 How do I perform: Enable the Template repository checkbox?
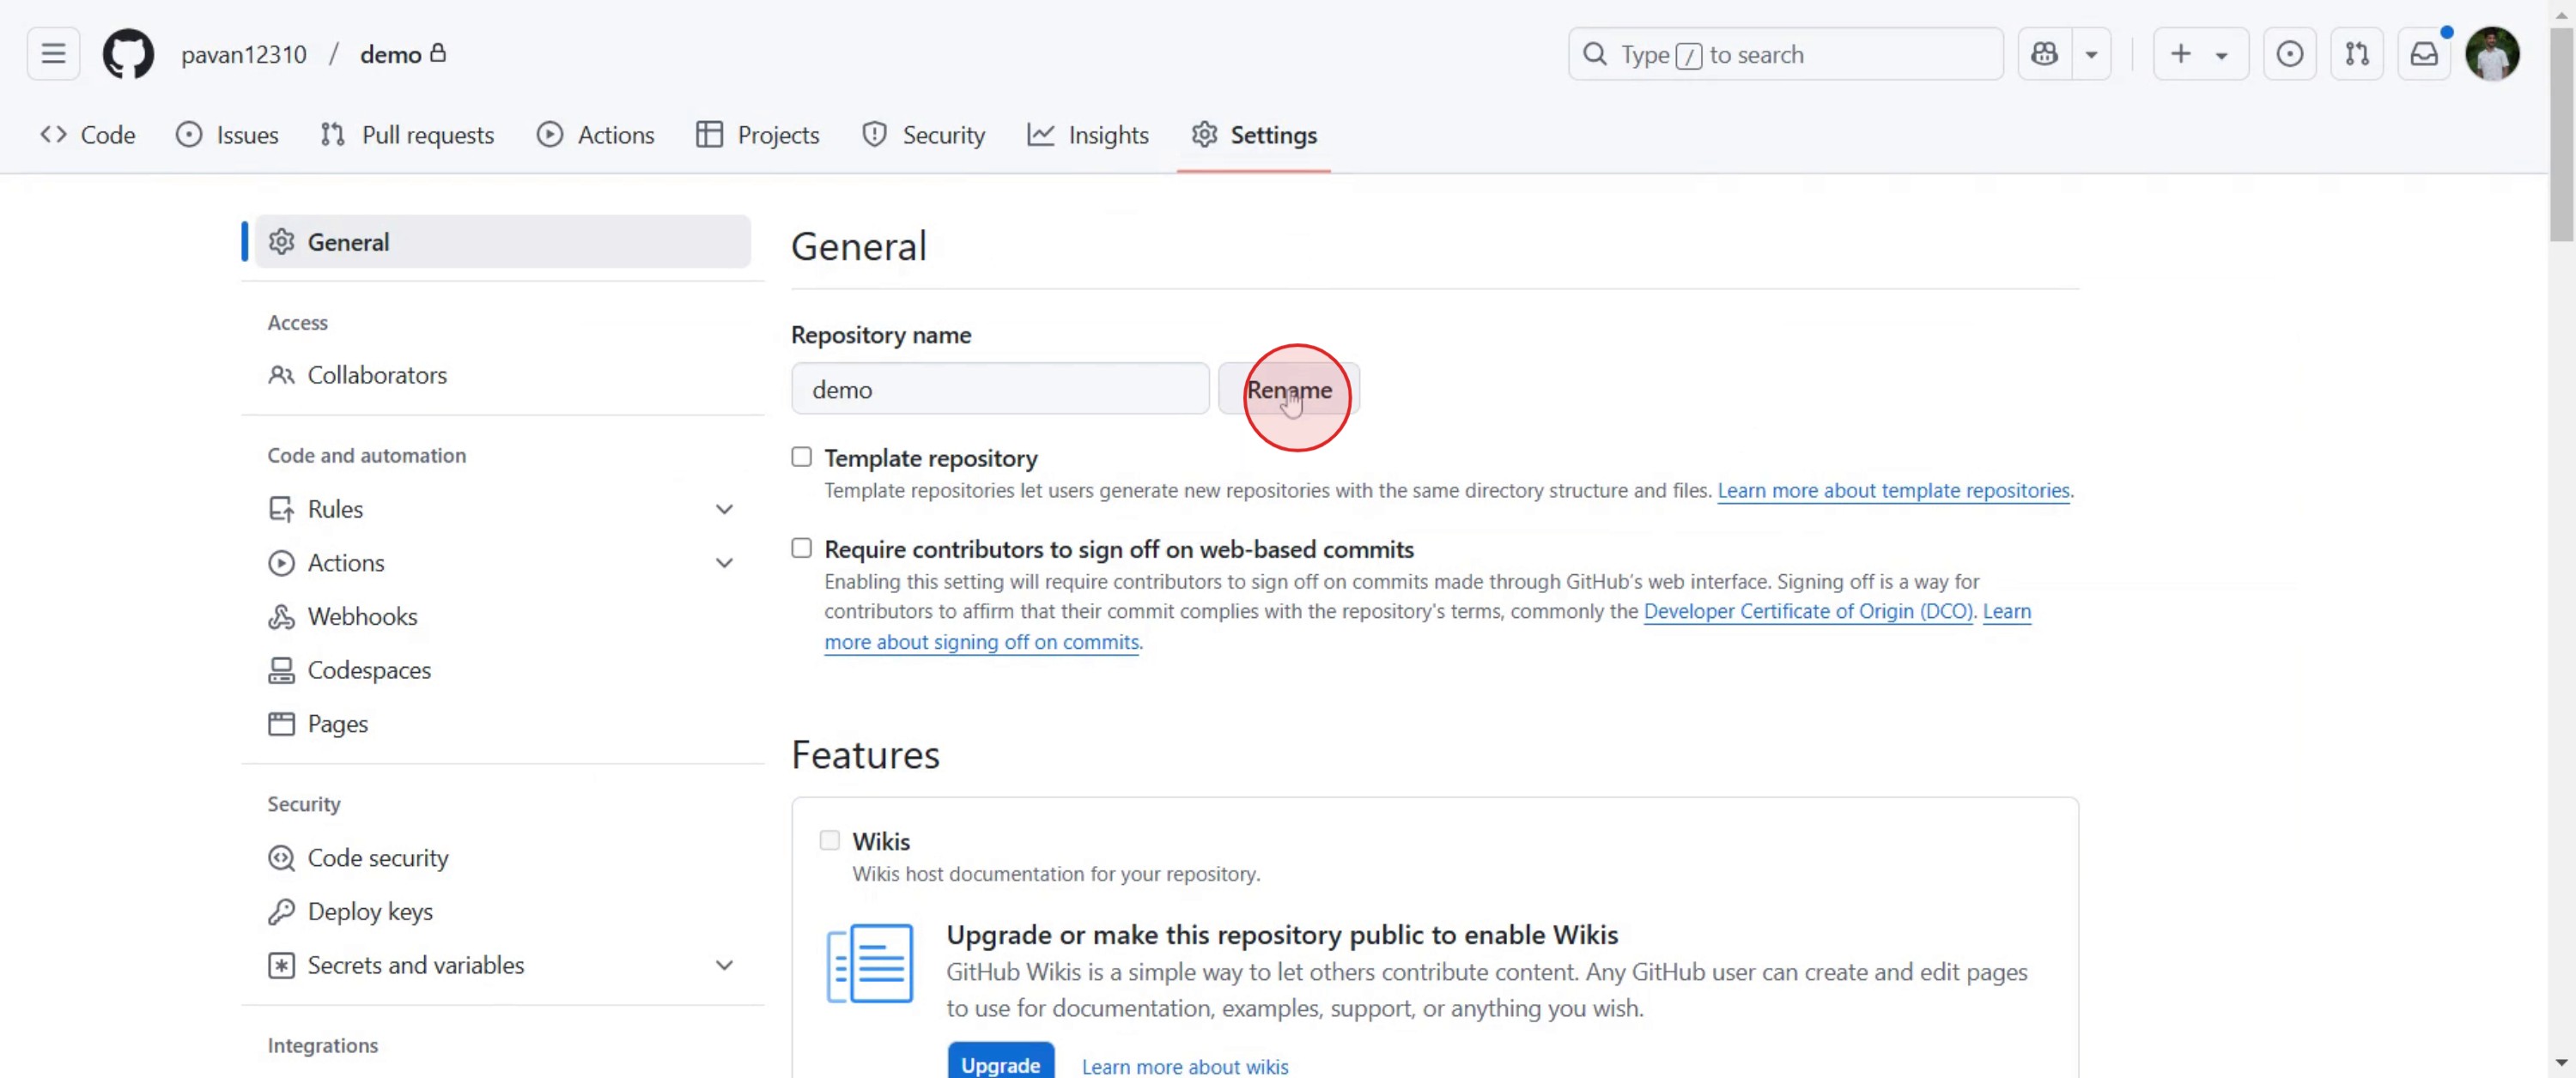[x=801, y=457]
